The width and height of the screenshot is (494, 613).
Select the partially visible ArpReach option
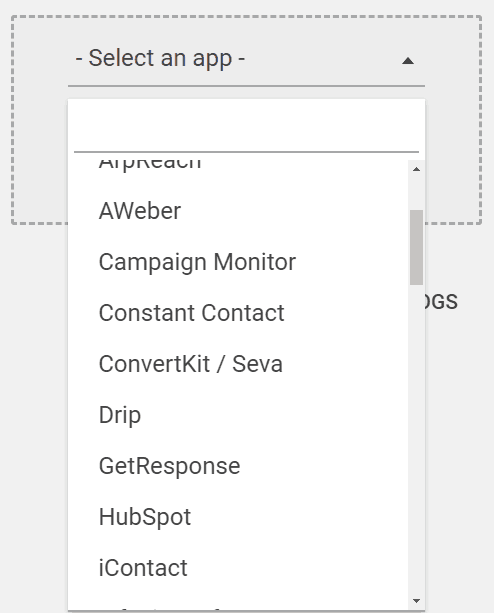tap(238, 167)
